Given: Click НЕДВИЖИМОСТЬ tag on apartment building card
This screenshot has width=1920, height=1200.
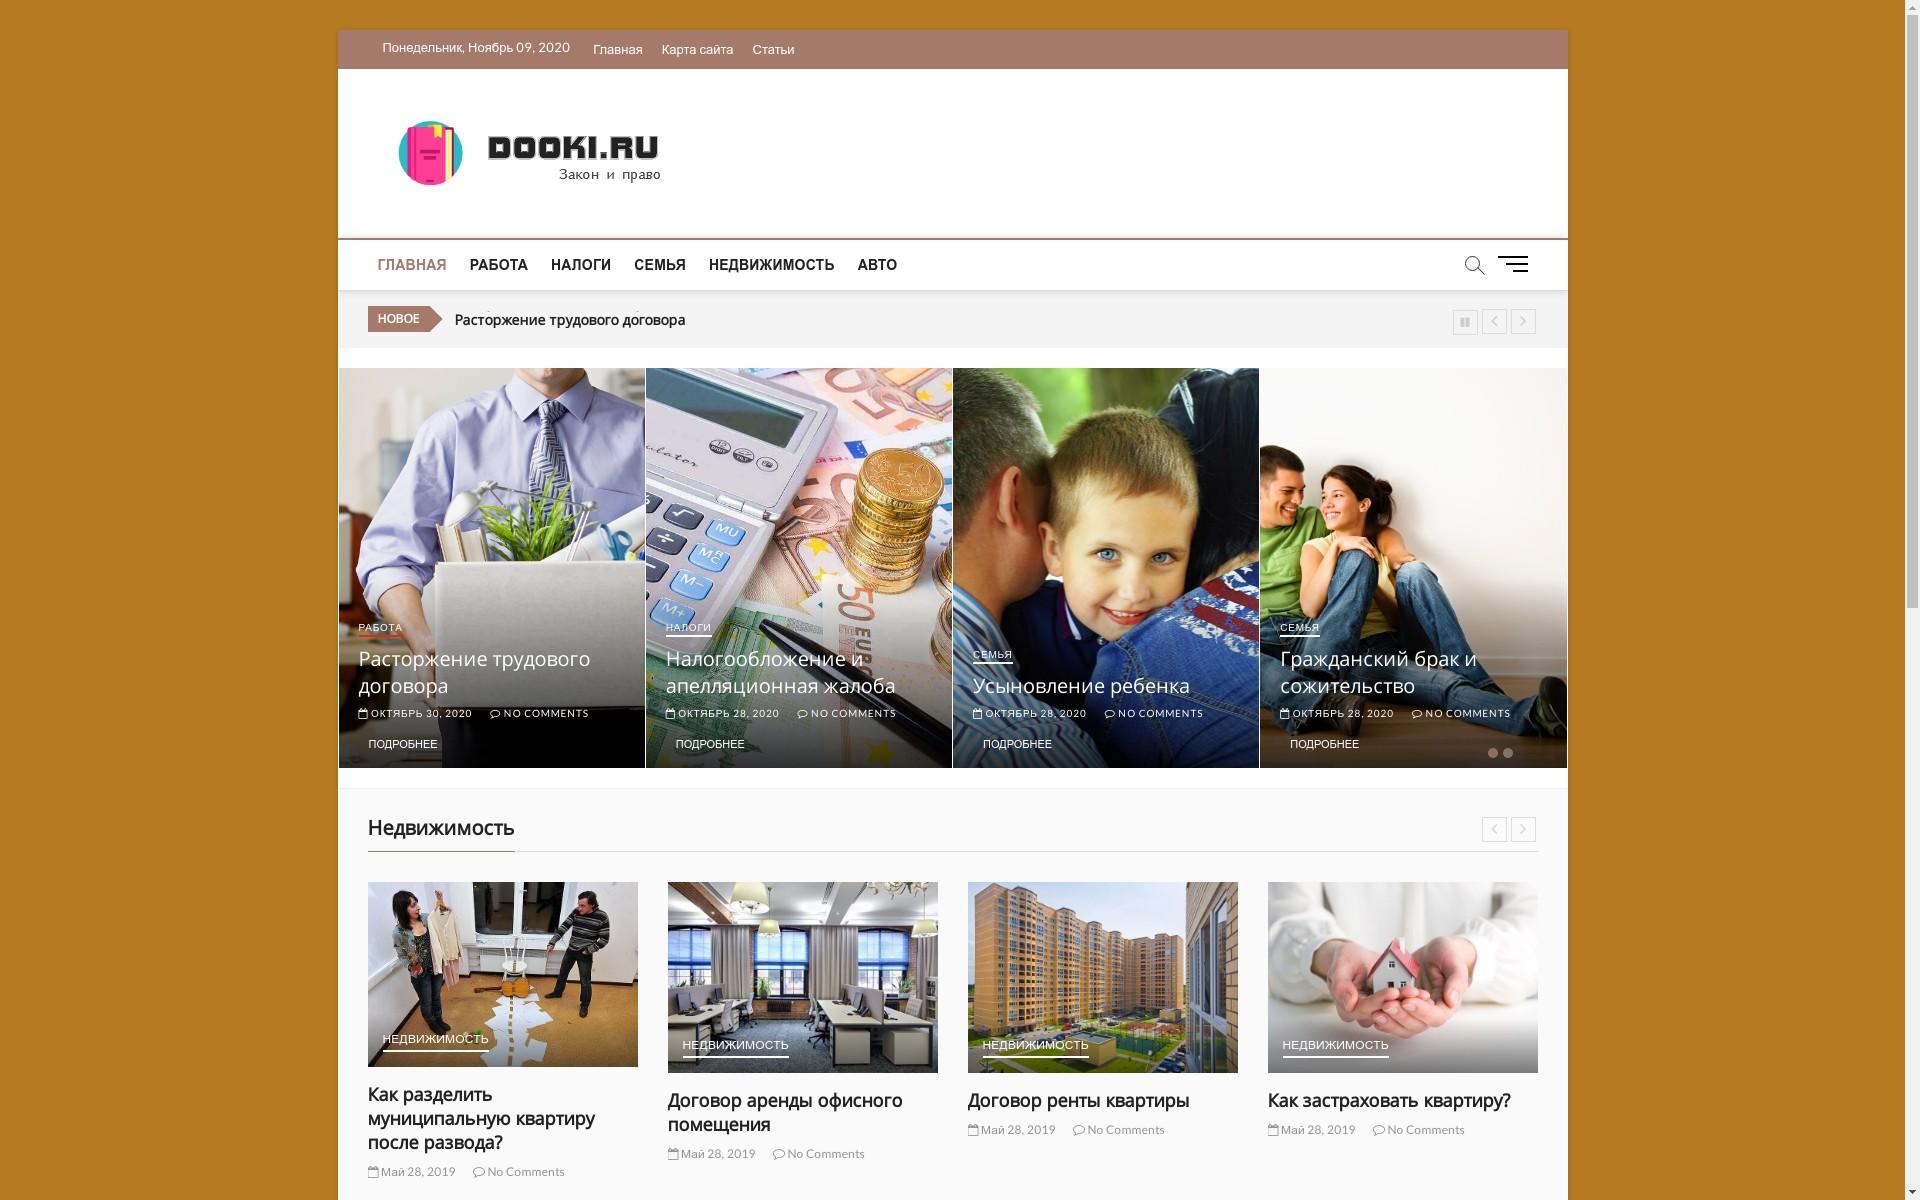Looking at the screenshot, I should [x=1036, y=1045].
